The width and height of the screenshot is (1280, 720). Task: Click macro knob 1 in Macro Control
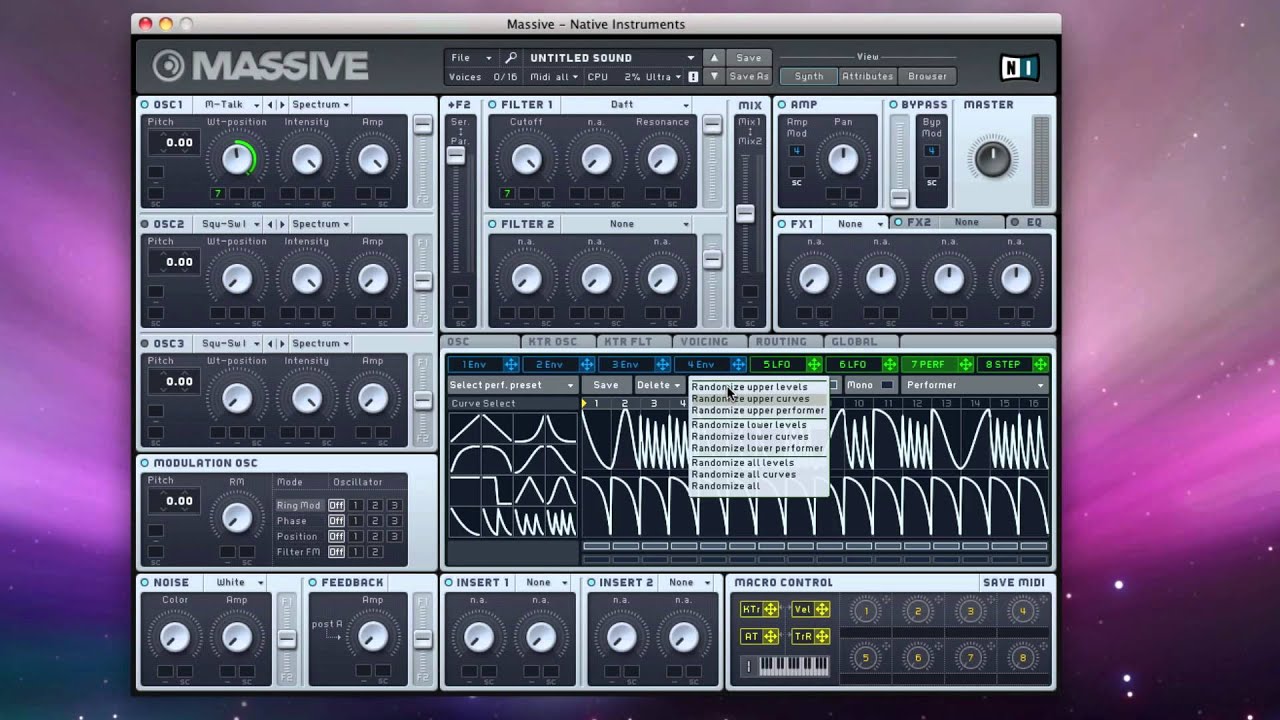866,612
